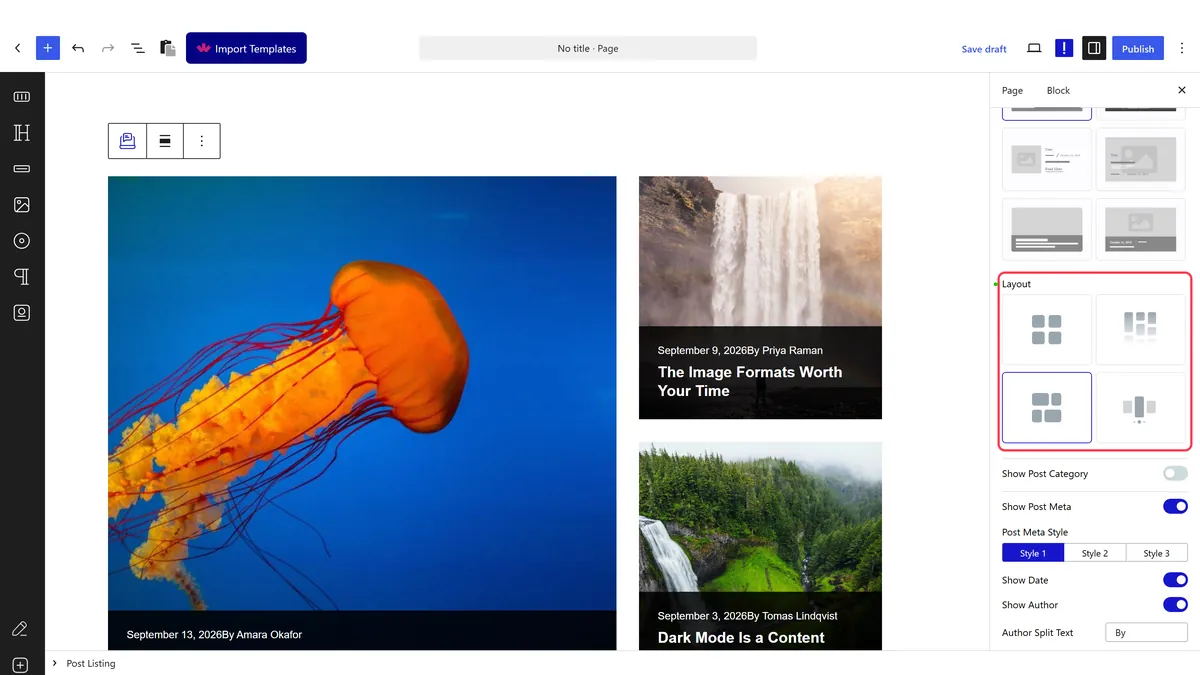Close the settings sidebar with X

tap(1182, 90)
